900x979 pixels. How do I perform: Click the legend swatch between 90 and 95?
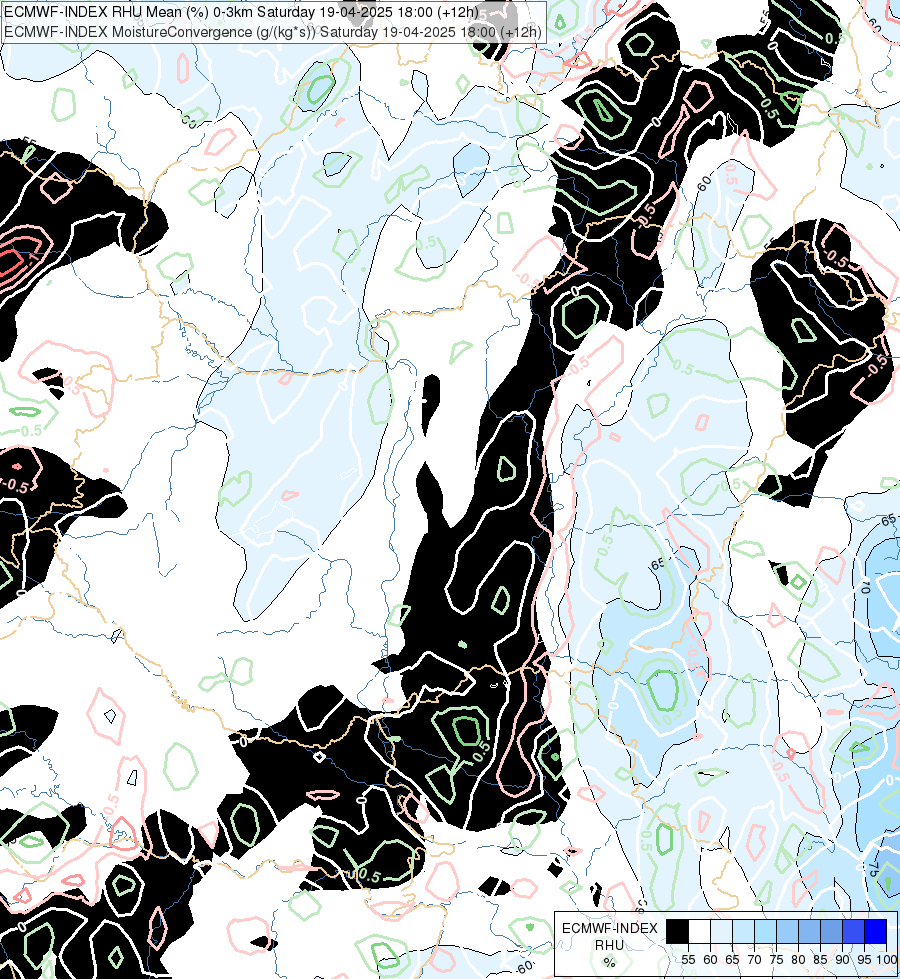[x=853, y=931]
